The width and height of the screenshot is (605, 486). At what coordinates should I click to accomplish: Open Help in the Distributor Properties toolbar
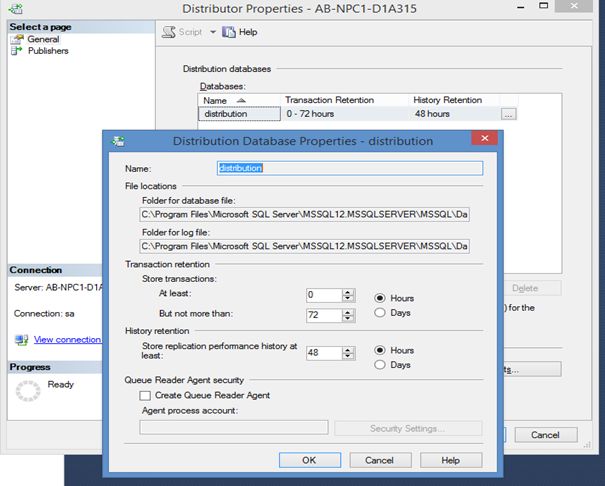coord(240,32)
